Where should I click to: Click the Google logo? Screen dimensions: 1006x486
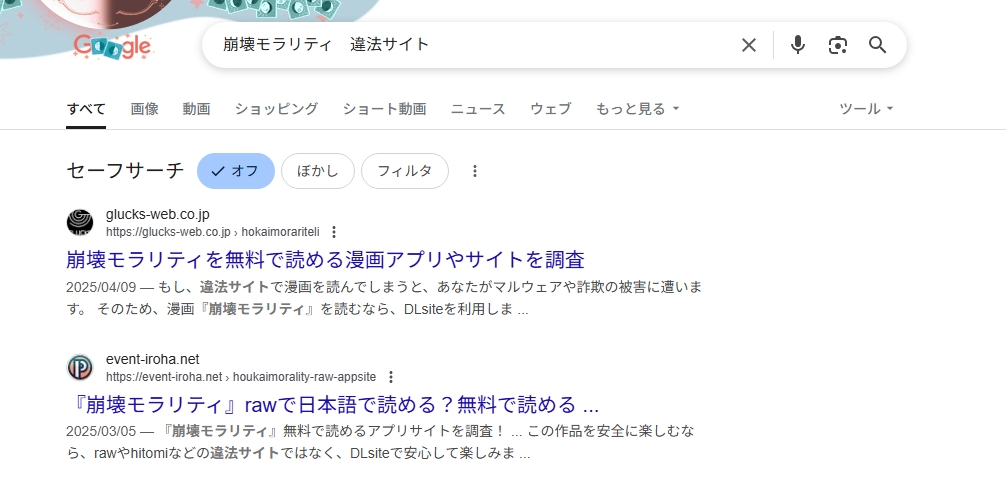tap(113, 47)
